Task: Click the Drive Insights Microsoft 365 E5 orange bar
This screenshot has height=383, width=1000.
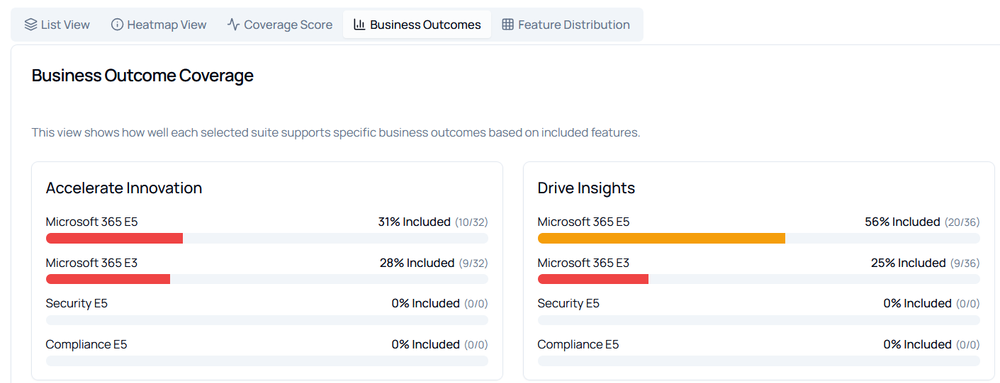Action: coord(661,238)
